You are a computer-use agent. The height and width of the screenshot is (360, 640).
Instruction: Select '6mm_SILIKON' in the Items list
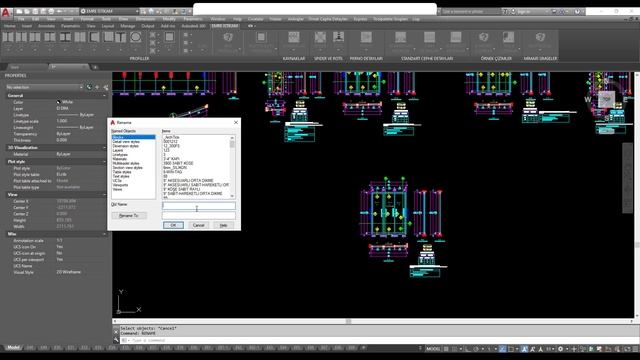pyautogui.click(x=175, y=167)
